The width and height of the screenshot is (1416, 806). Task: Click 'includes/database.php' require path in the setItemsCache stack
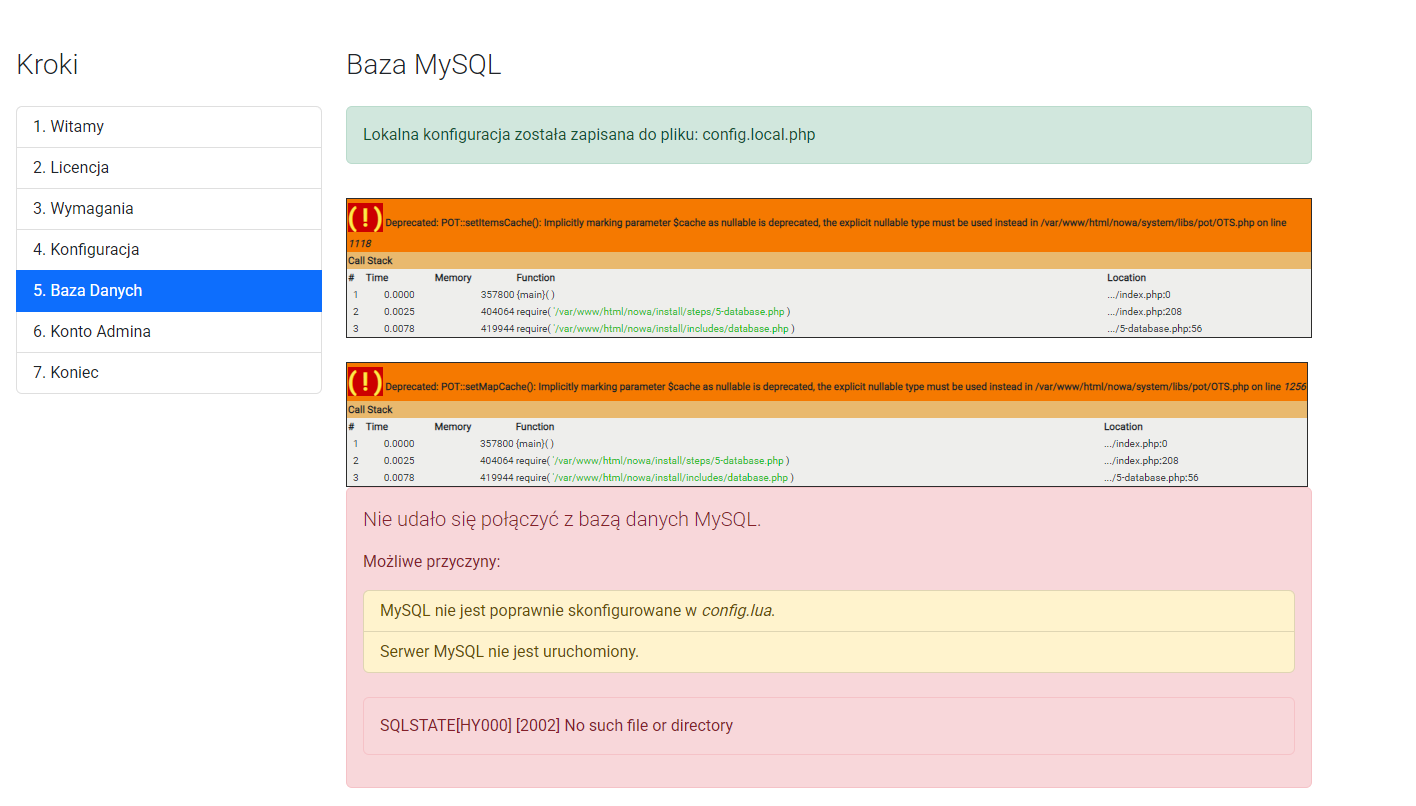[672, 329]
